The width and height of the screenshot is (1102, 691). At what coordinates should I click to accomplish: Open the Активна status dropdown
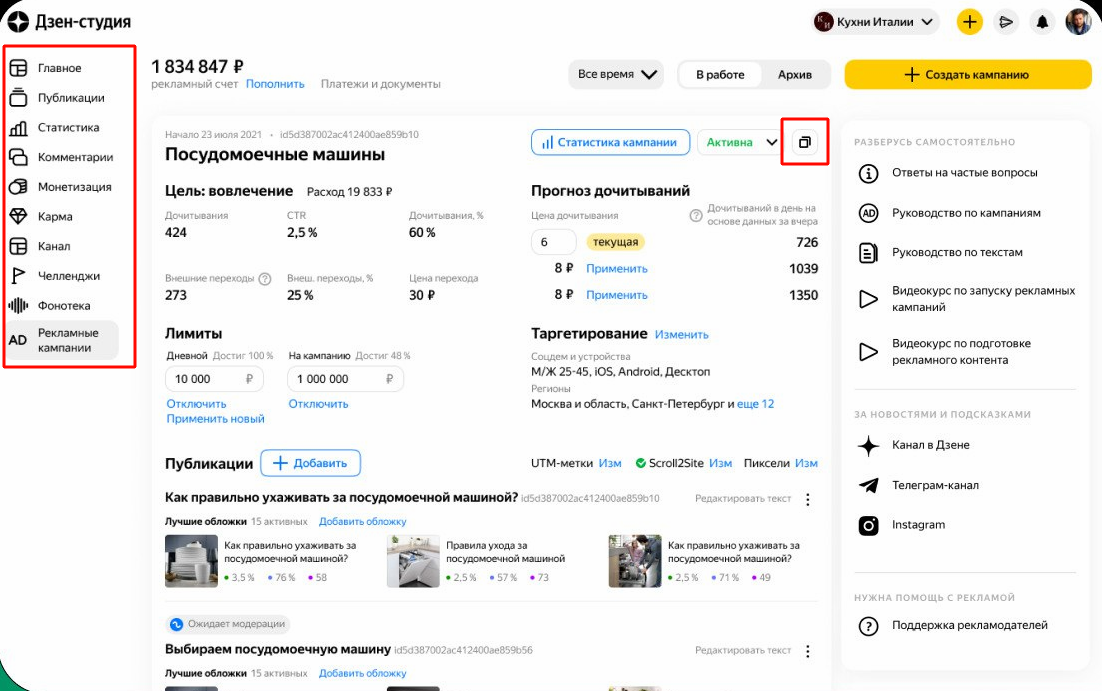click(x=739, y=142)
